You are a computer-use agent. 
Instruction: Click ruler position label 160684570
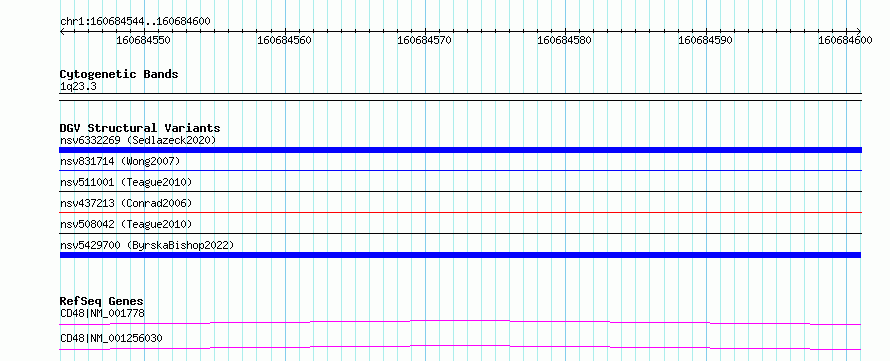pyautogui.click(x=424, y=40)
